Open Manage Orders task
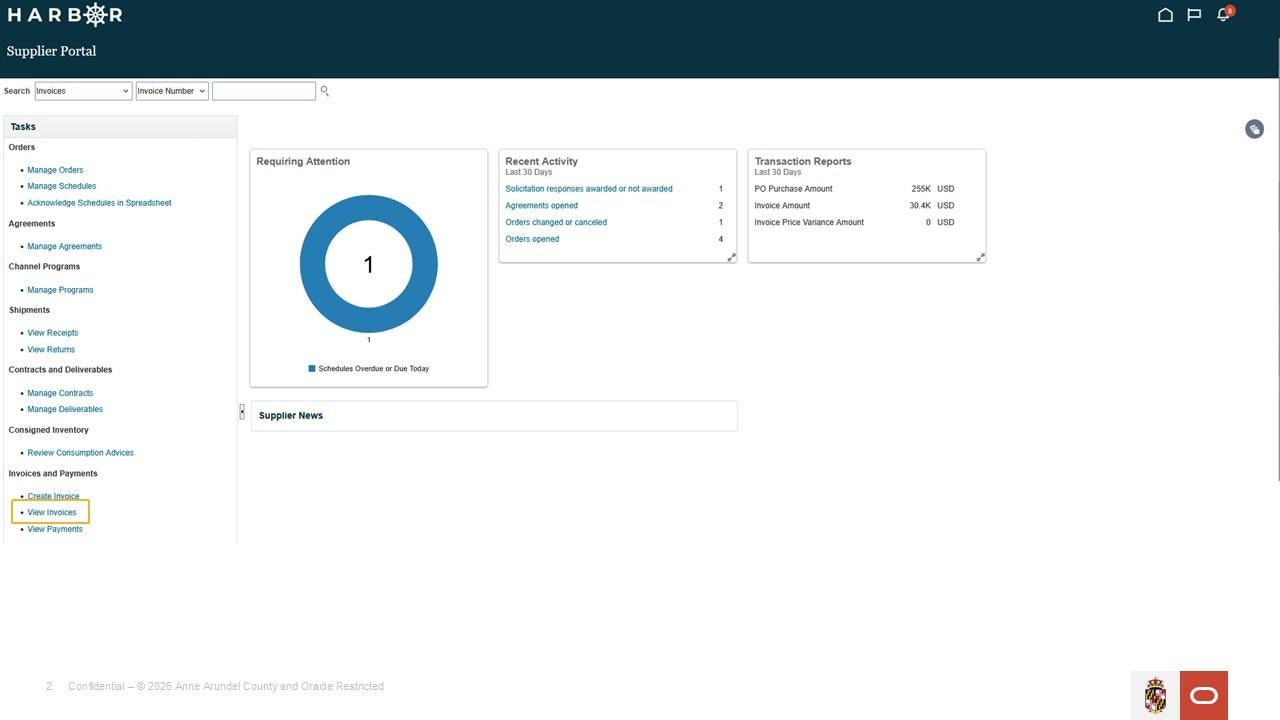This screenshot has width=1280, height=720. coord(55,170)
